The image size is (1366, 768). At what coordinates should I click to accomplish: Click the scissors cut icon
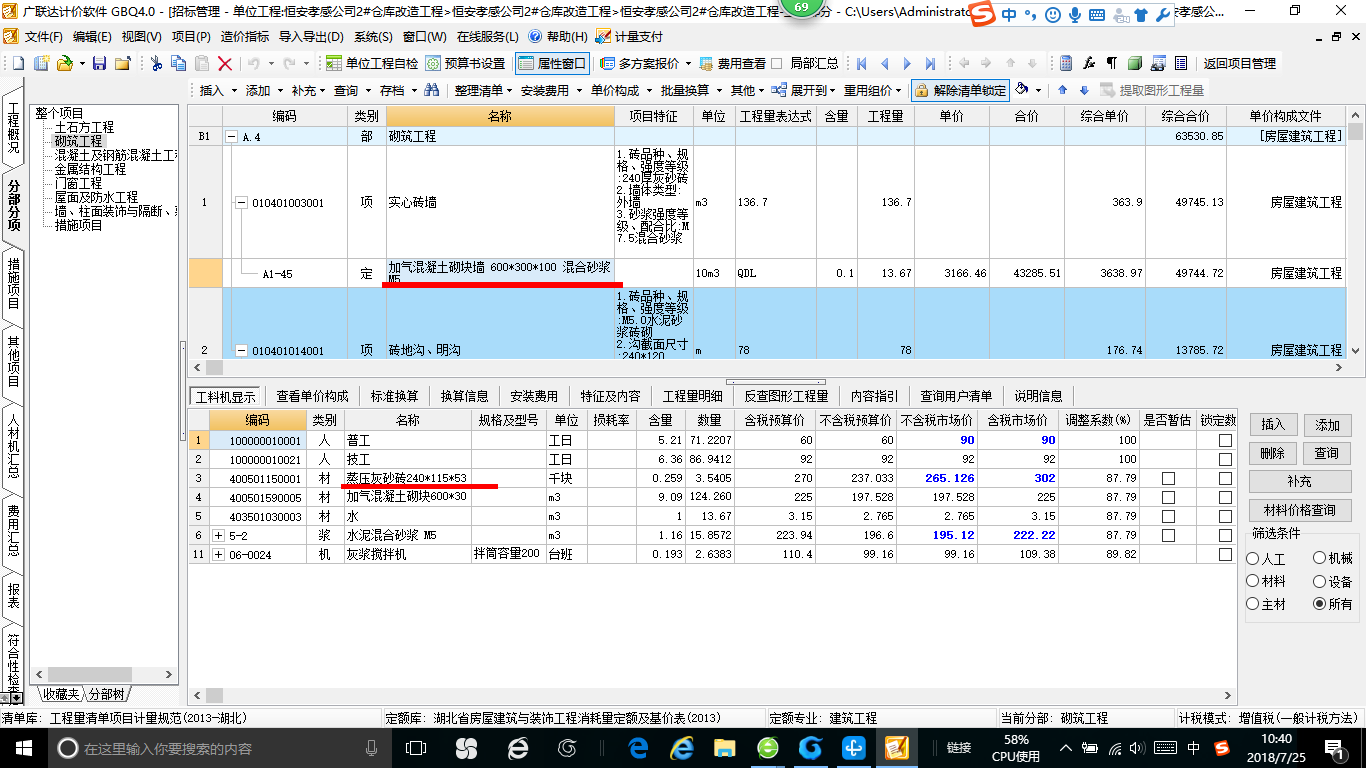pos(157,63)
